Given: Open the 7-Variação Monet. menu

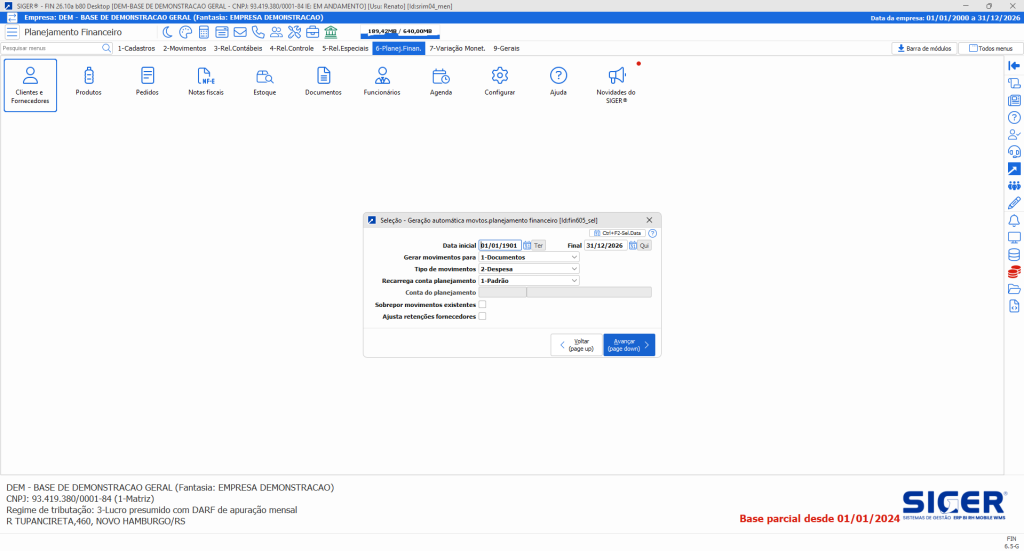Looking at the screenshot, I should (457, 48).
